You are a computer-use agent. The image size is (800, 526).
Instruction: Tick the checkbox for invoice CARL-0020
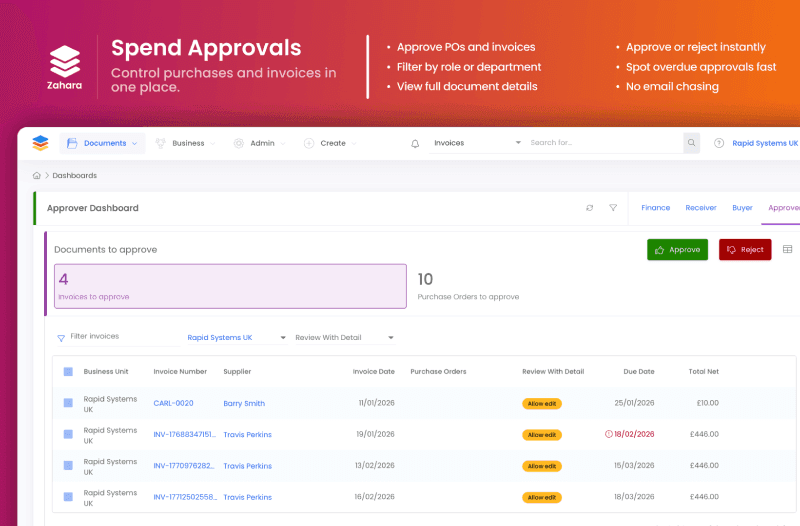pos(68,403)
